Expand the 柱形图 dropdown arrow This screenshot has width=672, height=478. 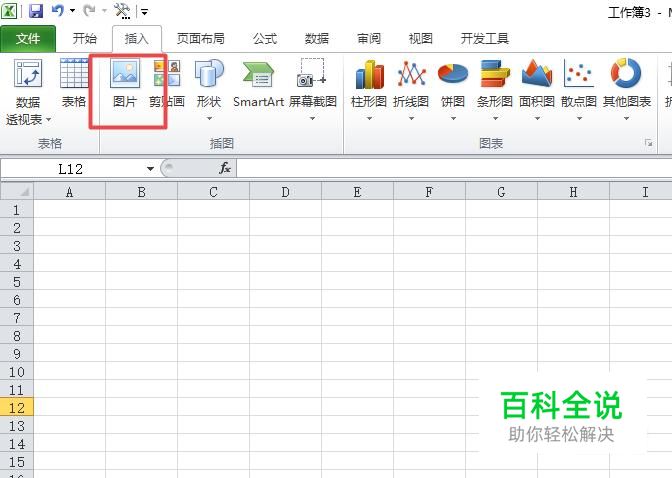[369, 118]
